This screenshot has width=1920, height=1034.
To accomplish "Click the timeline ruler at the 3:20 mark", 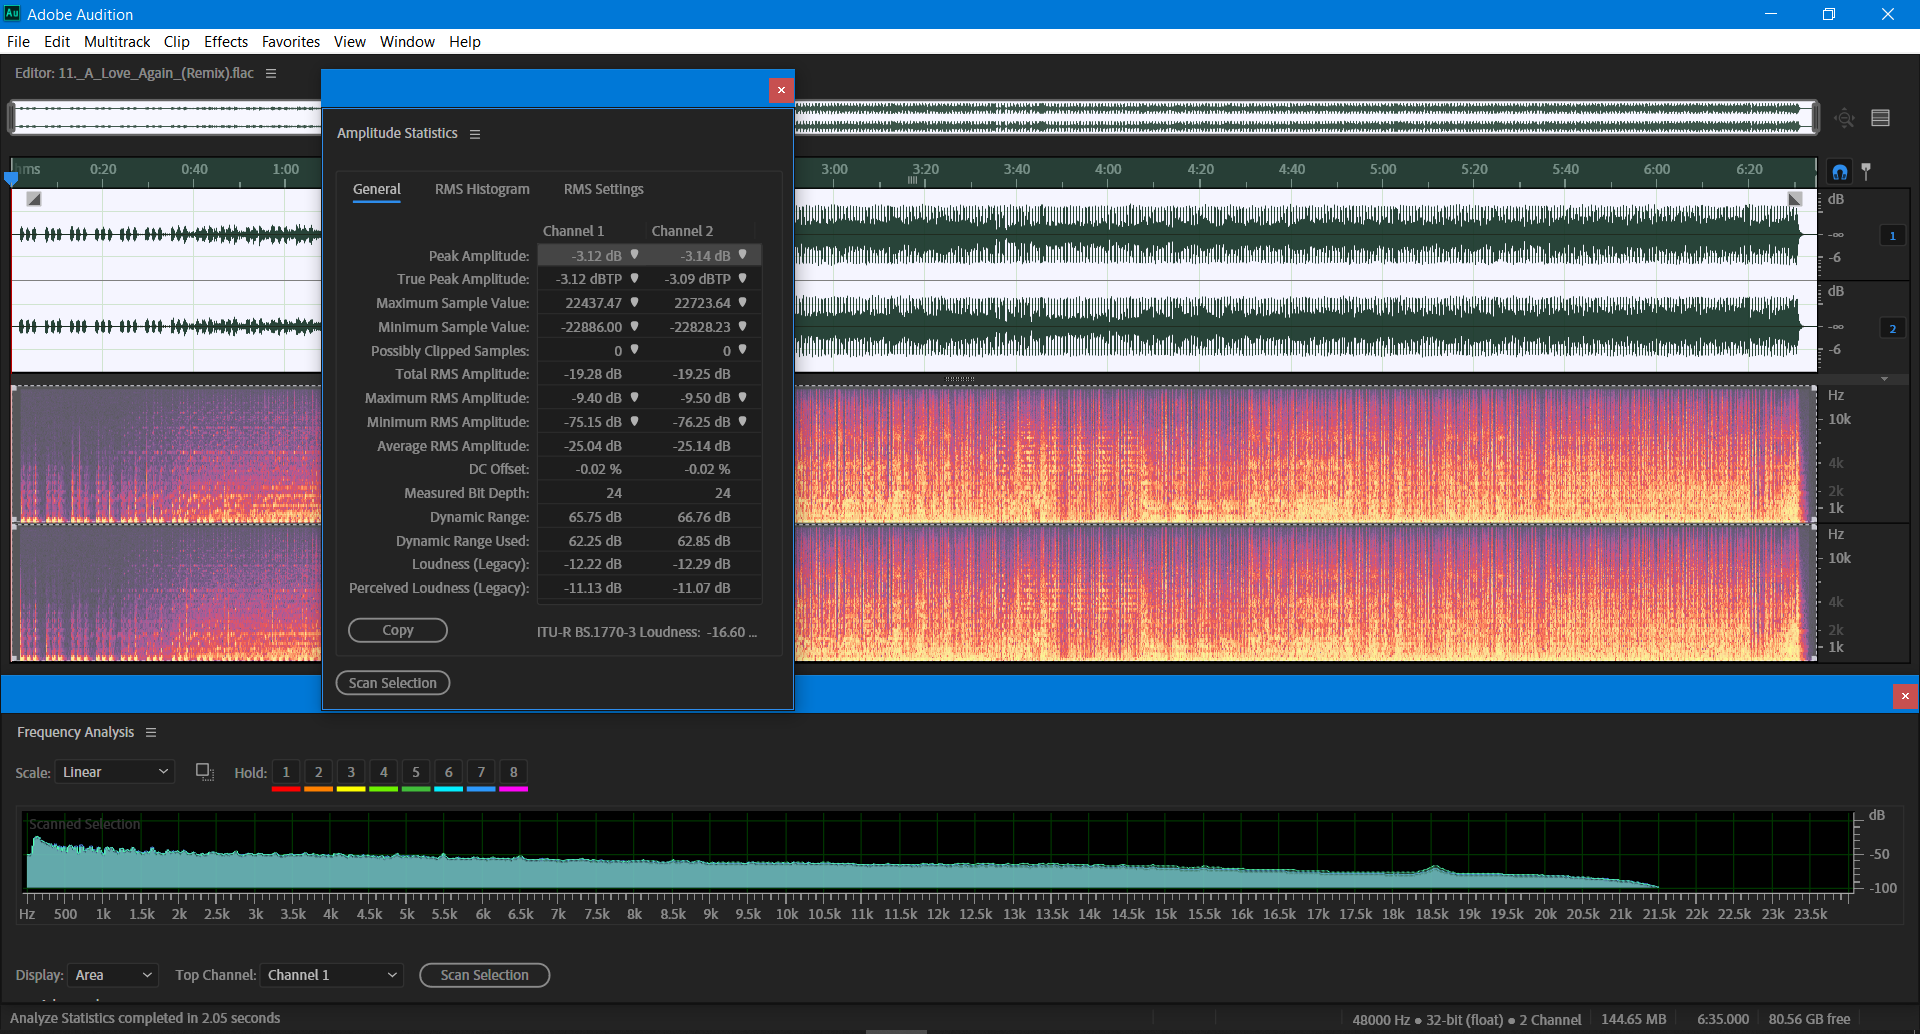I will click(924, 170).
